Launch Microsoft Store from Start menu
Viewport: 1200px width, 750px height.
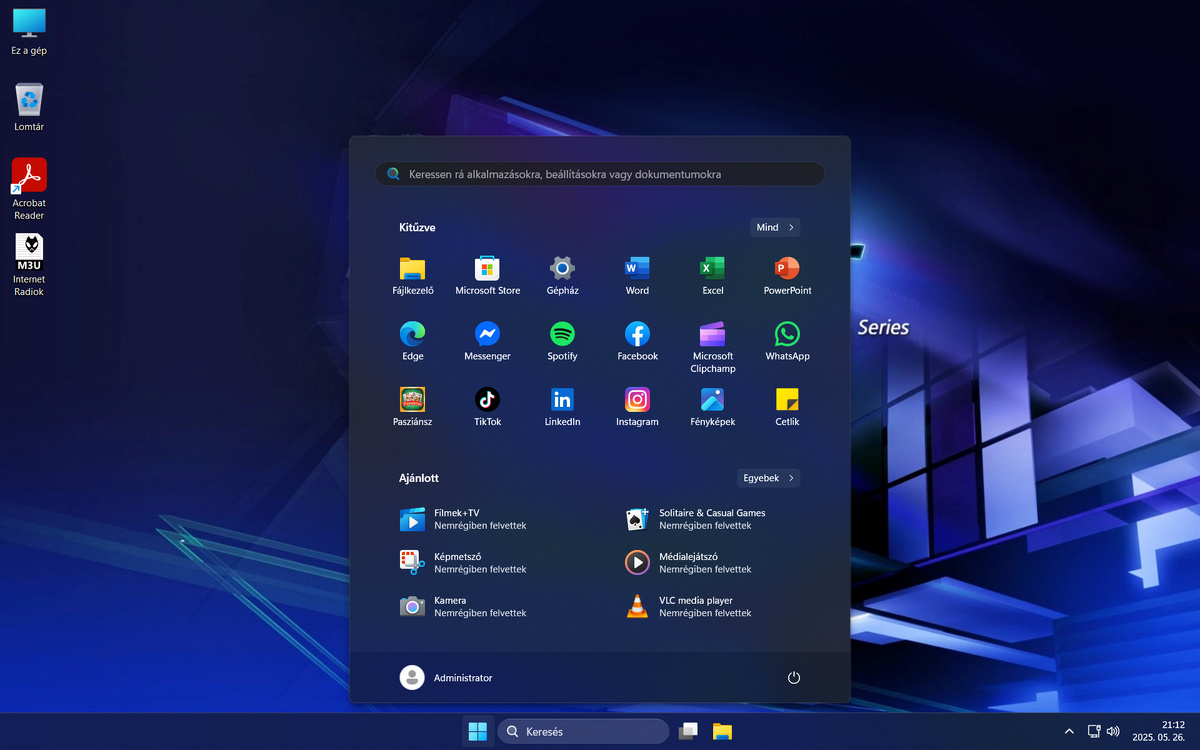pyautogui.click(x=488, y=276)
